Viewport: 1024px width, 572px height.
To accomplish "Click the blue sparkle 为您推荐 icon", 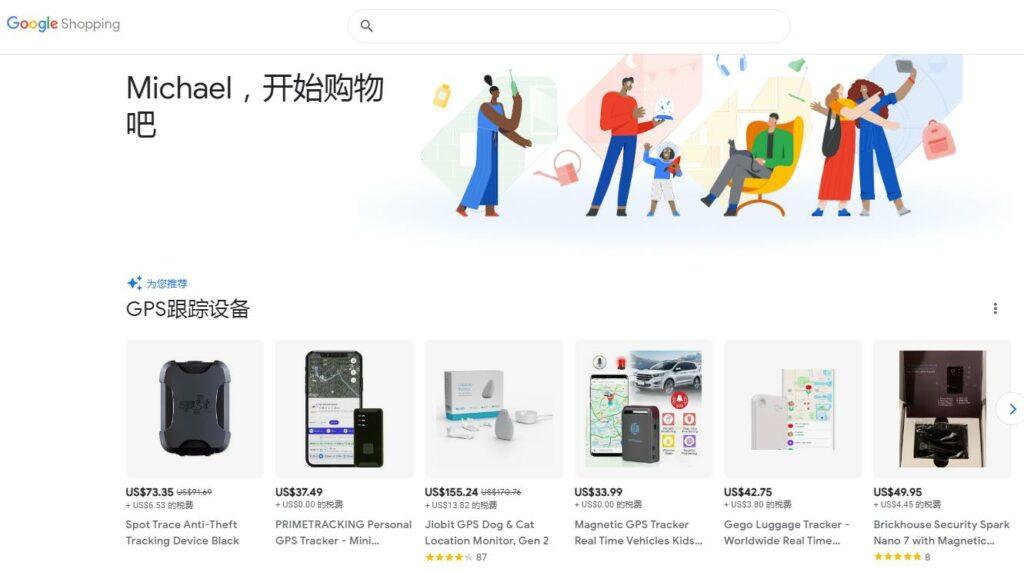I will [134, 283].
